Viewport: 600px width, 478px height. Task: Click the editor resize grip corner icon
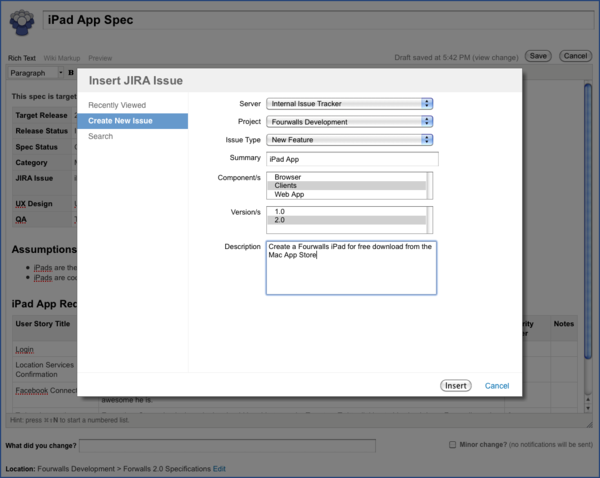589,424
